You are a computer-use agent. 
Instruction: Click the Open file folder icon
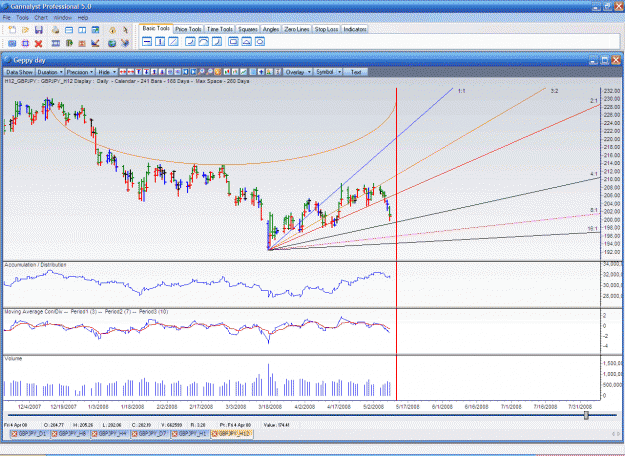pos(26,30)
